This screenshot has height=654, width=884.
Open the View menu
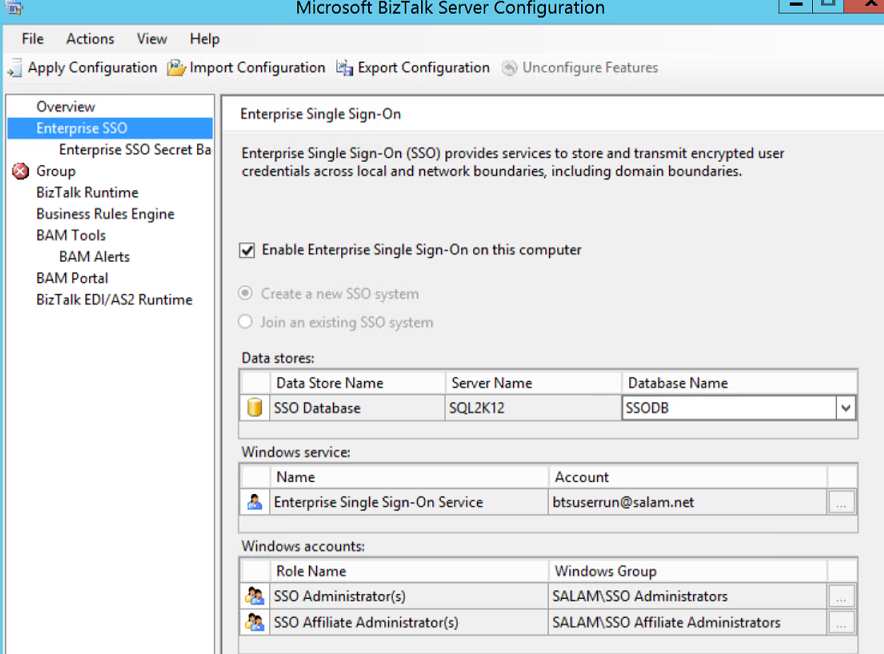(x=152, y=39)
